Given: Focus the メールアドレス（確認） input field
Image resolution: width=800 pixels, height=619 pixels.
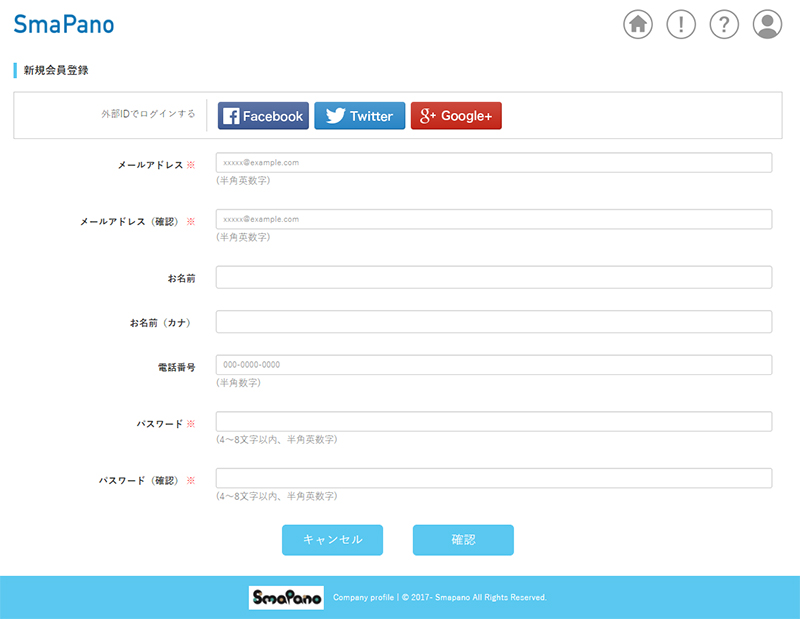Looking at the screenshot, I should pos(493,219).
